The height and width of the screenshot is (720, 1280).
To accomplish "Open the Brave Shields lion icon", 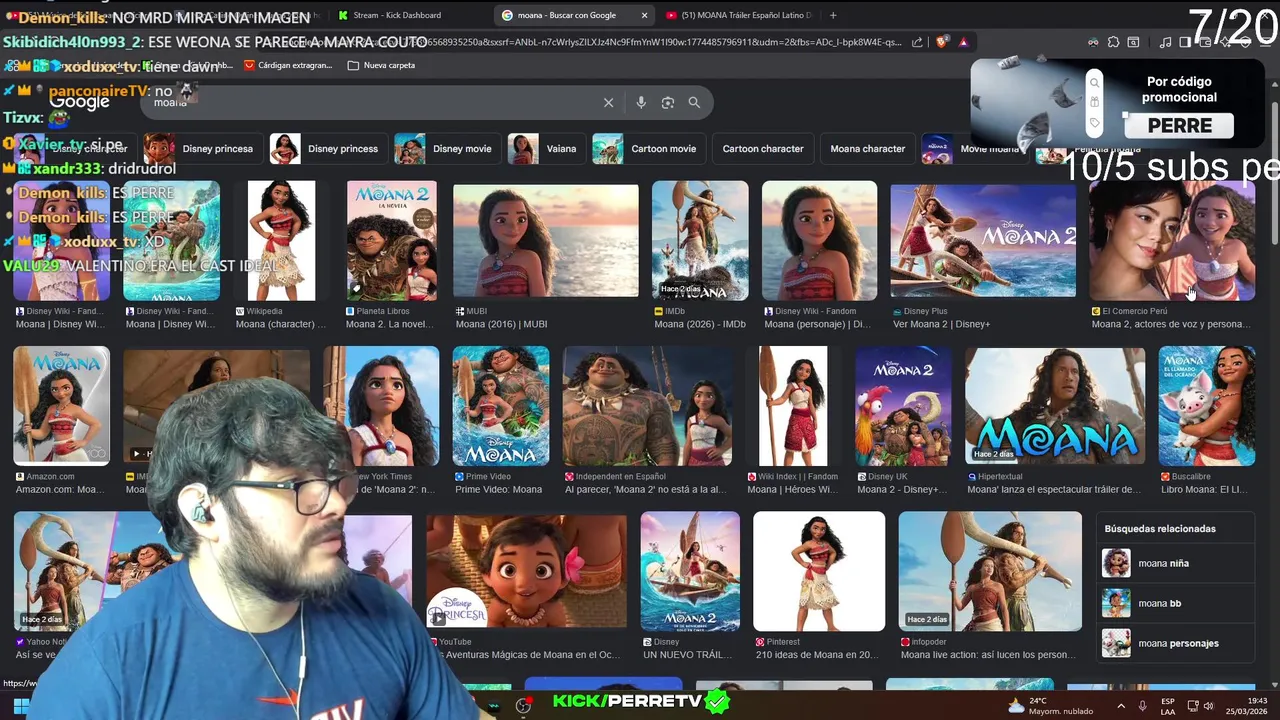I will click(943, 42).
